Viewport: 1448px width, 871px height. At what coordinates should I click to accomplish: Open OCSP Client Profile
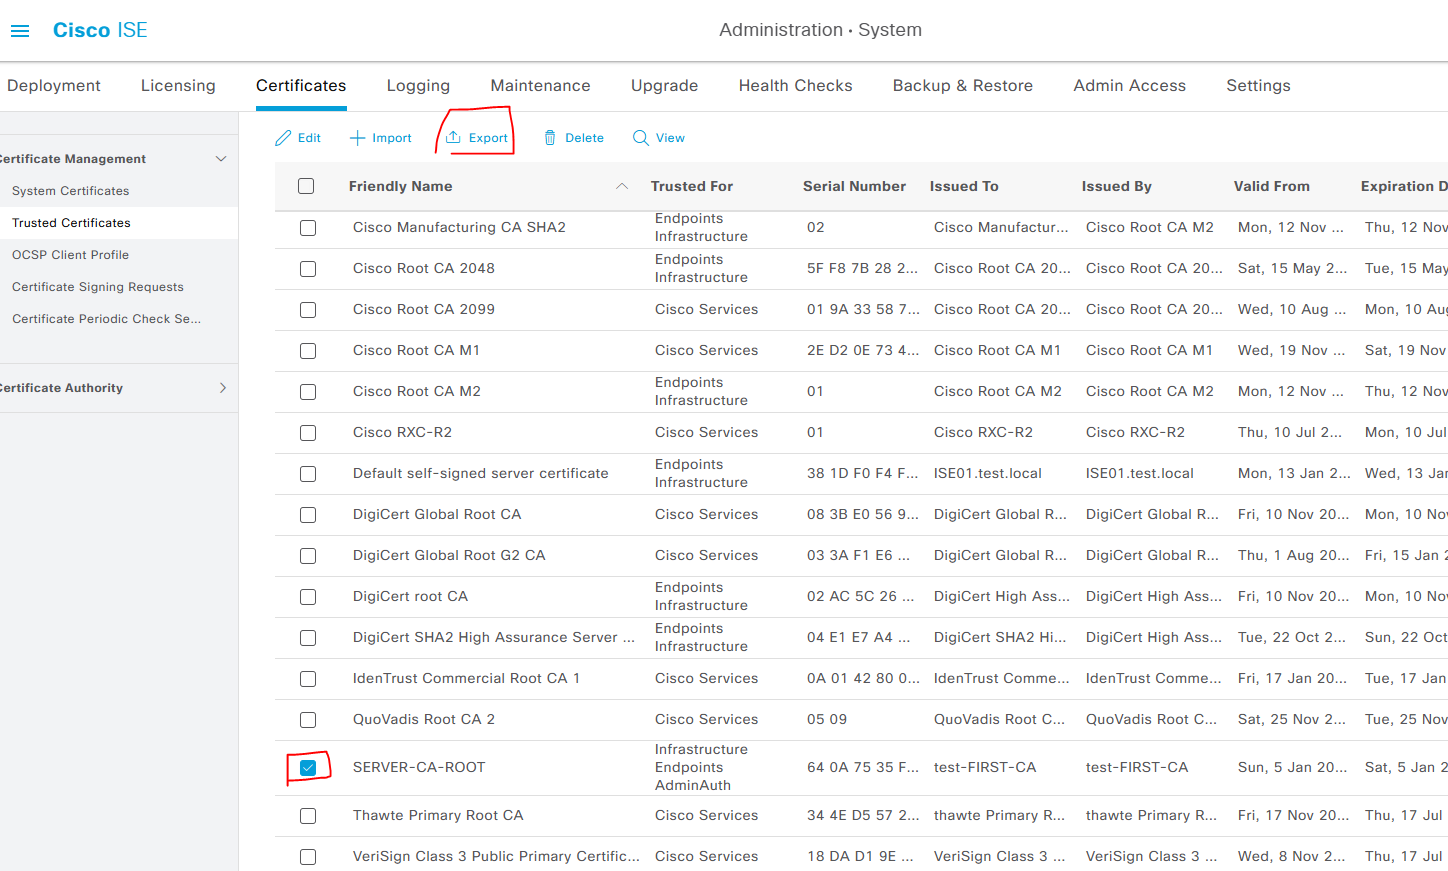pos(70,255)
